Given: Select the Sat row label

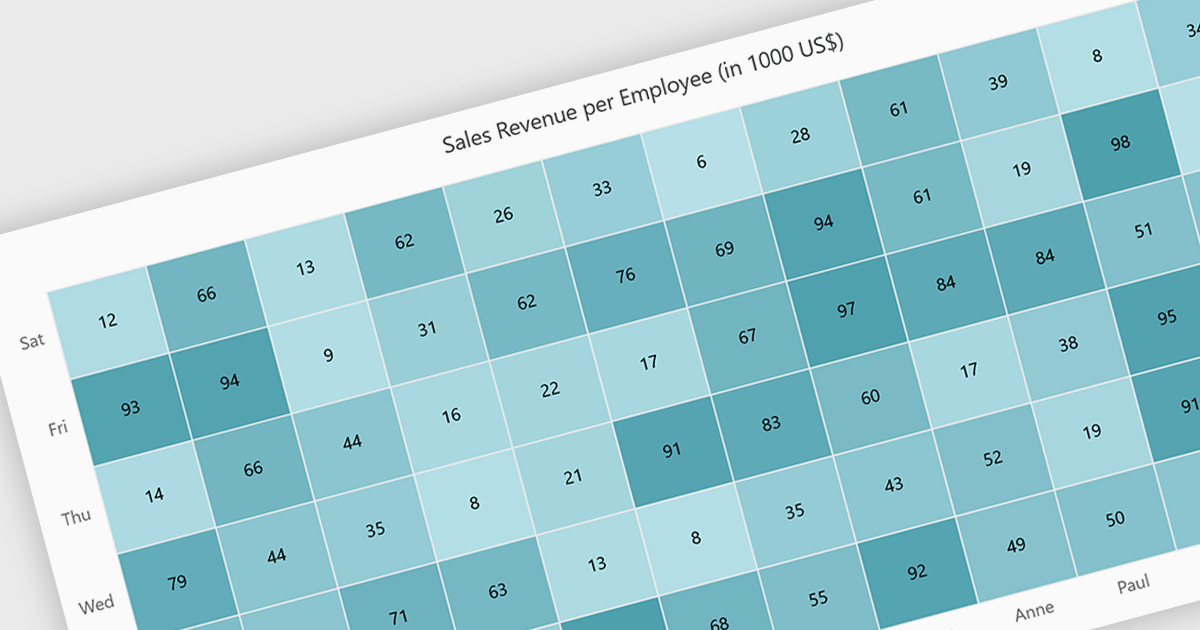Looking at the screenshot, I should click(33, 341).
